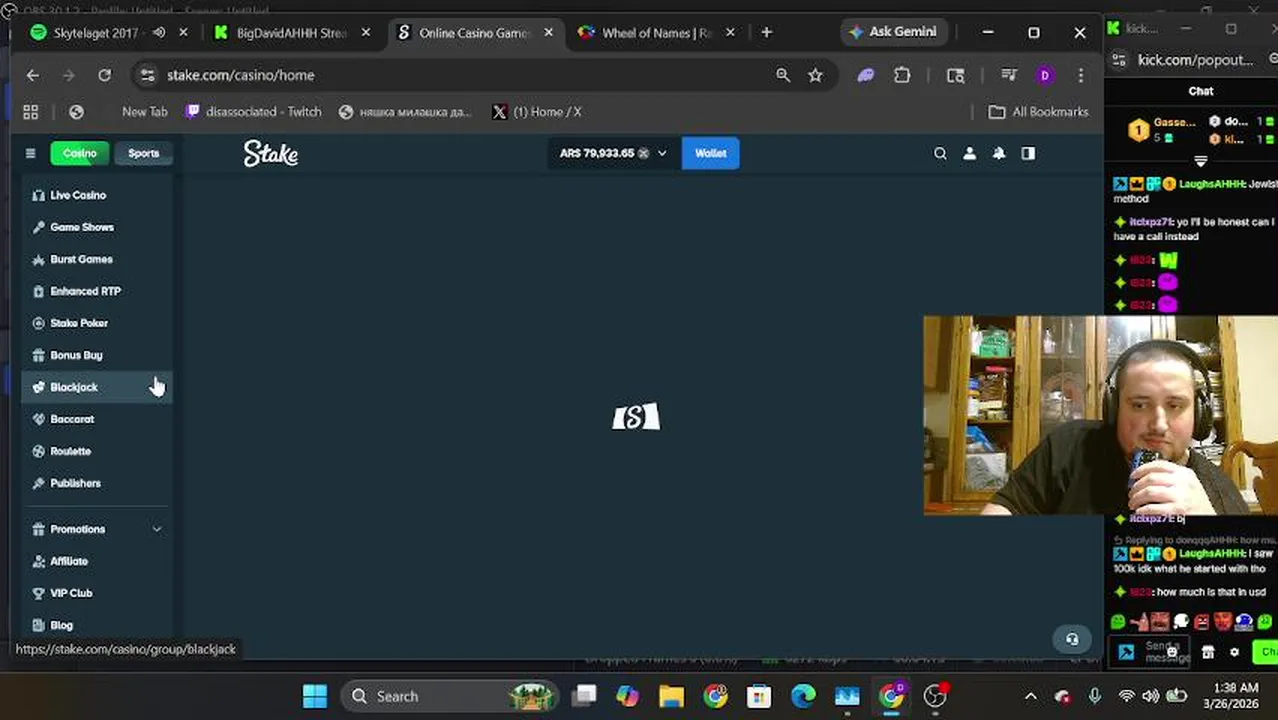Select the Casino tab button
The image size is (1278, 720).
click(x=79, y=153)
